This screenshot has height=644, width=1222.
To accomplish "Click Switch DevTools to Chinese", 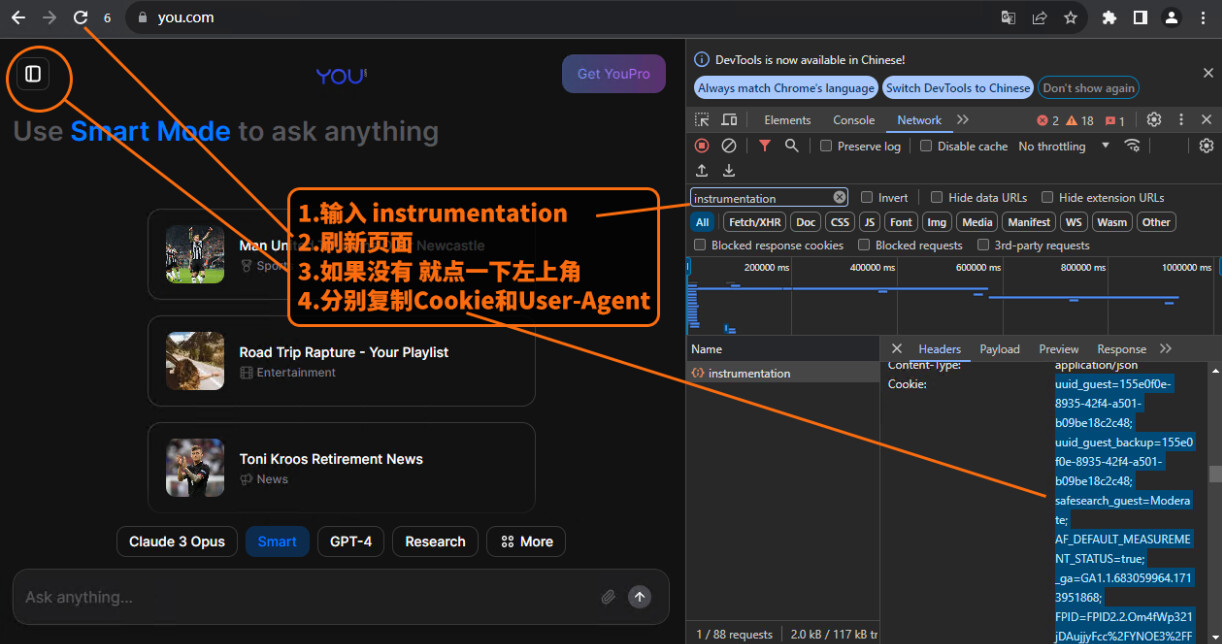I will pos(957,88).
